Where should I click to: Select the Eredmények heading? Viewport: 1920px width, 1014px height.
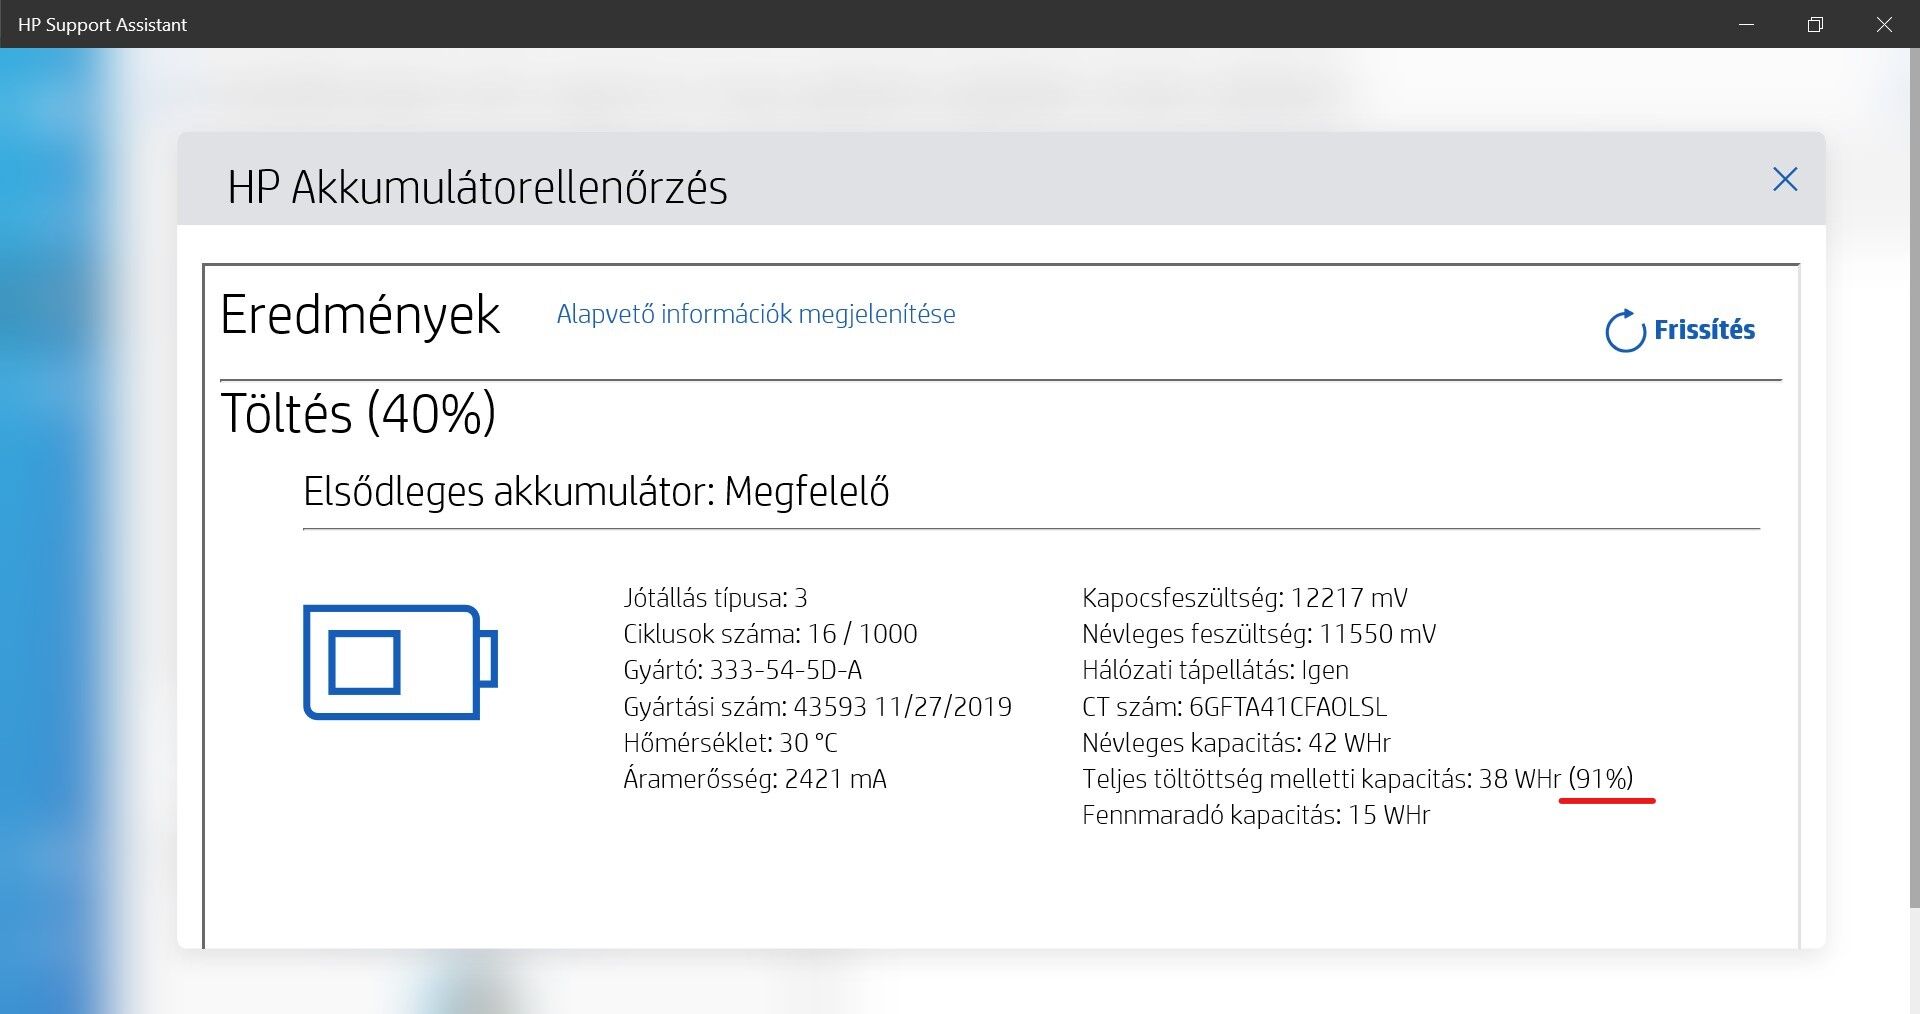pyautogui.click(x=360, y=315)
